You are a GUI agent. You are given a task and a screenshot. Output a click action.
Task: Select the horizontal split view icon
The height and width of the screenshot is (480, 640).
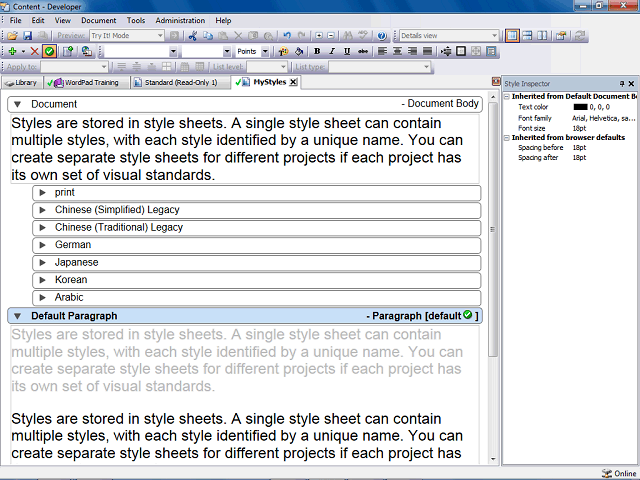[x=527, y=36]
